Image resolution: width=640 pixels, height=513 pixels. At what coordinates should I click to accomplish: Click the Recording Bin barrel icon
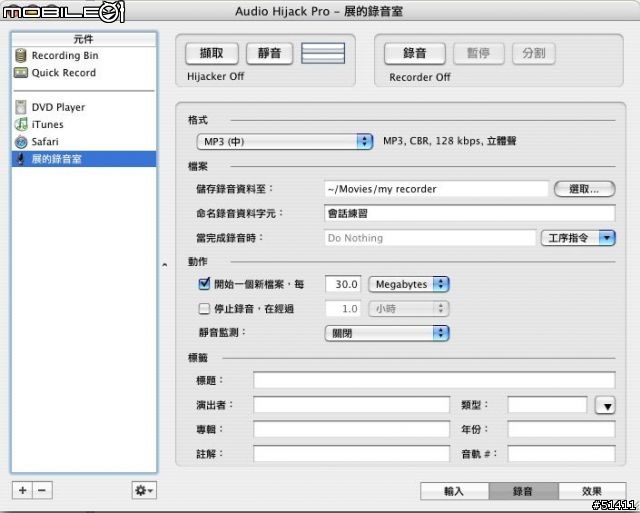pyautogui.click(x=21, y=55)
